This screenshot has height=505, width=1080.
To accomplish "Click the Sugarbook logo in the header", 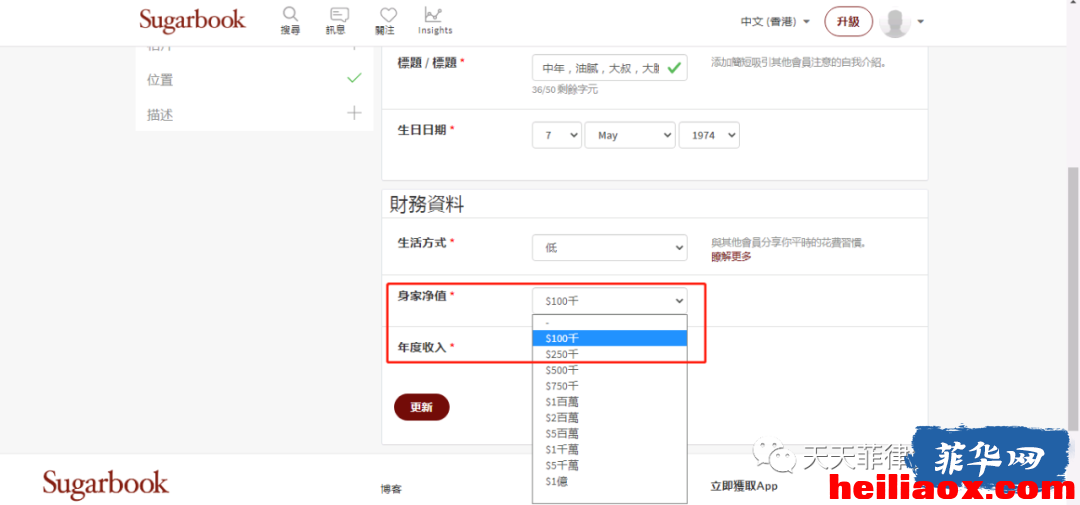I will tap(192, 19).
